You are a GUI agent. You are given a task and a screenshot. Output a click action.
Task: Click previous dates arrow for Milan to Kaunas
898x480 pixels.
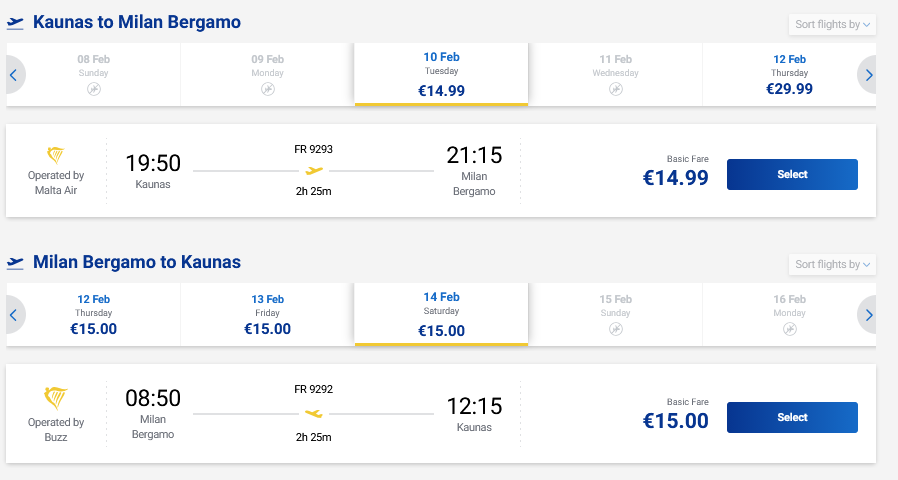[x=13, y=315]
